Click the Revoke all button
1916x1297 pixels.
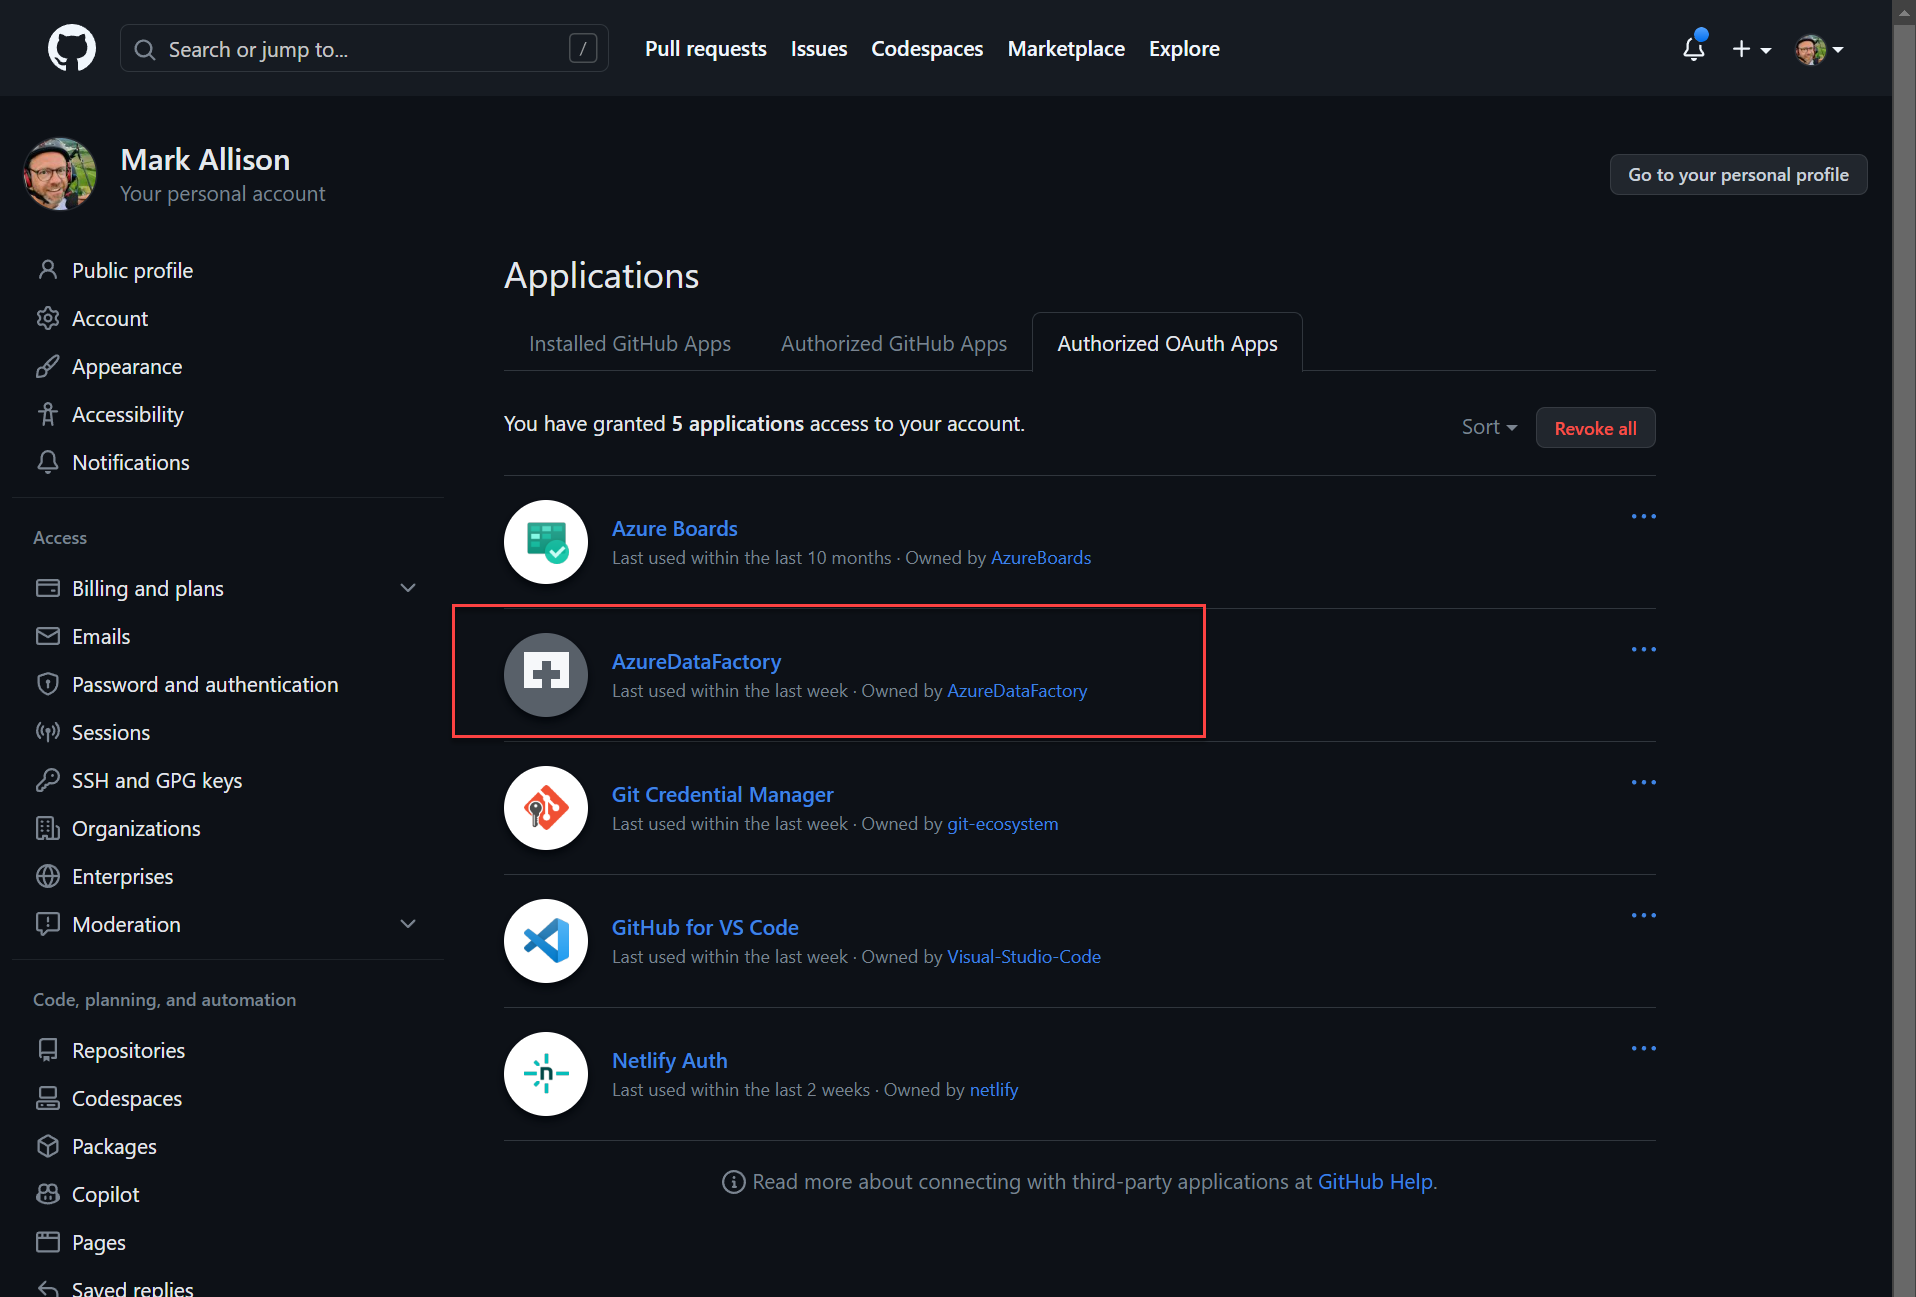[1595, 428]
